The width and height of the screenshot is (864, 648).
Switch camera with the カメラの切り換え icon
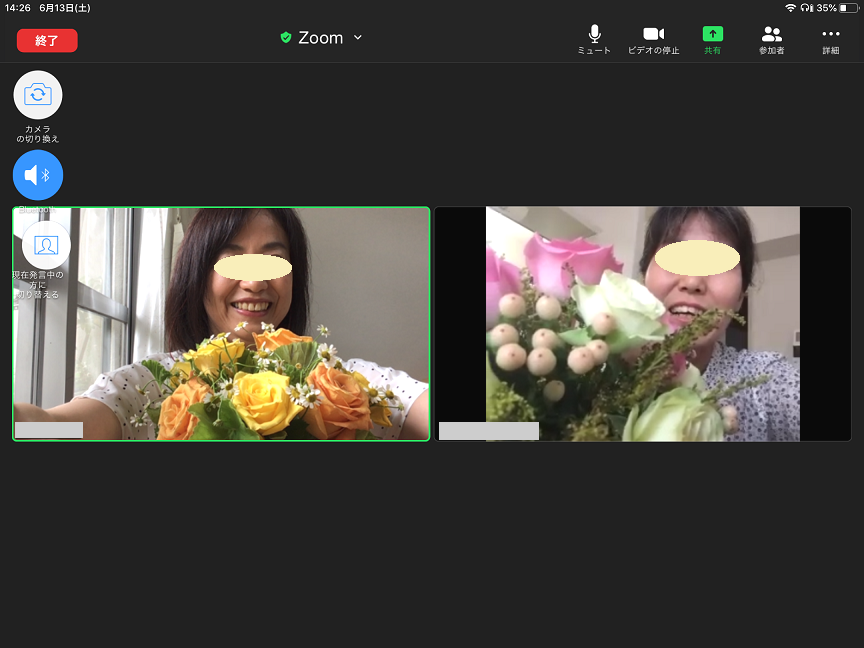pyautogui.click(x=38, y=95)
